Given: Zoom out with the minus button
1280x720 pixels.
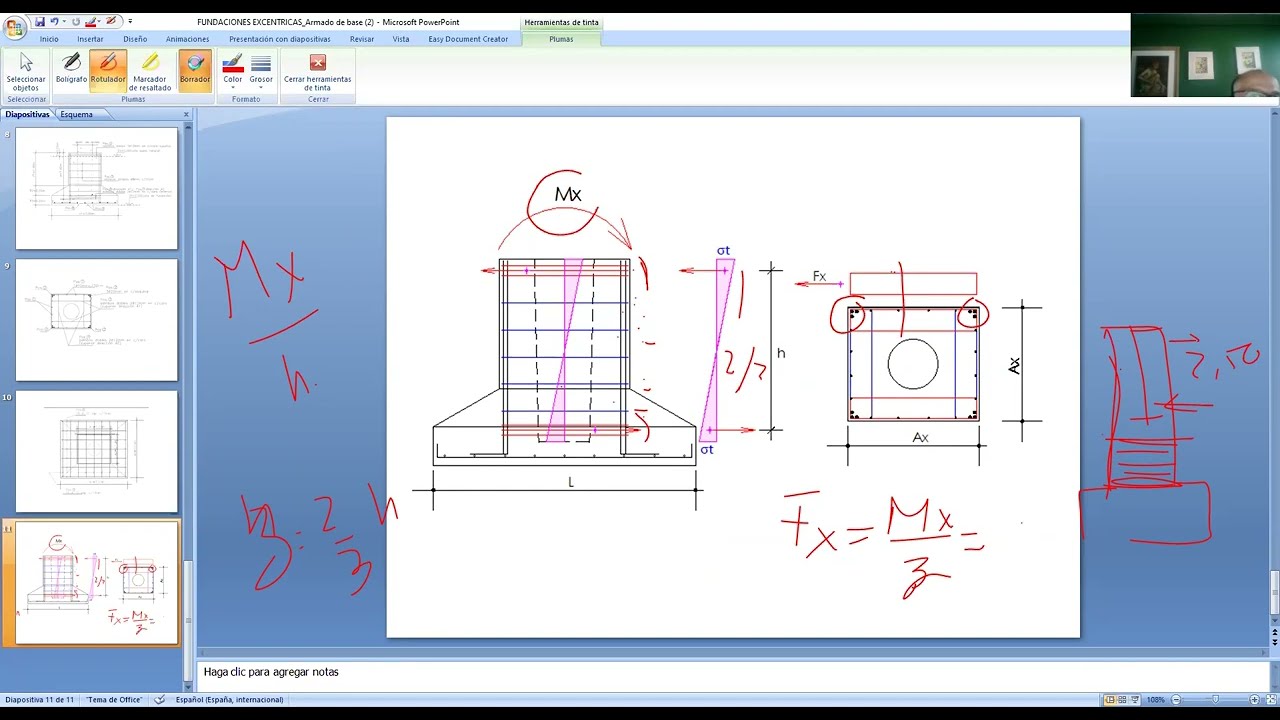Looking at the screenshot, I should [x=1176, y=700].
